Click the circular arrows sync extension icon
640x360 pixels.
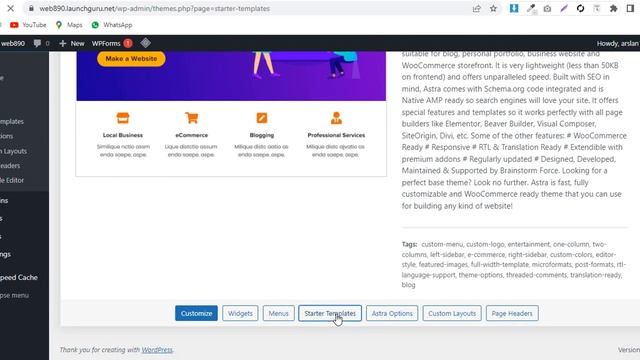pos(580,9)
